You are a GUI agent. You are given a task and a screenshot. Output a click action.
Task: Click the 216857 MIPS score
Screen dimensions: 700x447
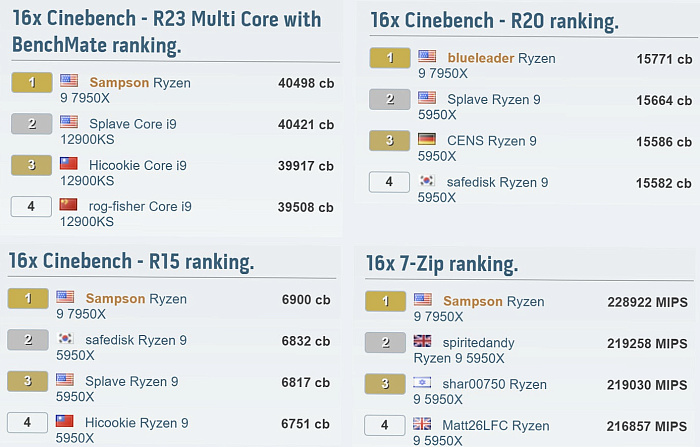646,426
